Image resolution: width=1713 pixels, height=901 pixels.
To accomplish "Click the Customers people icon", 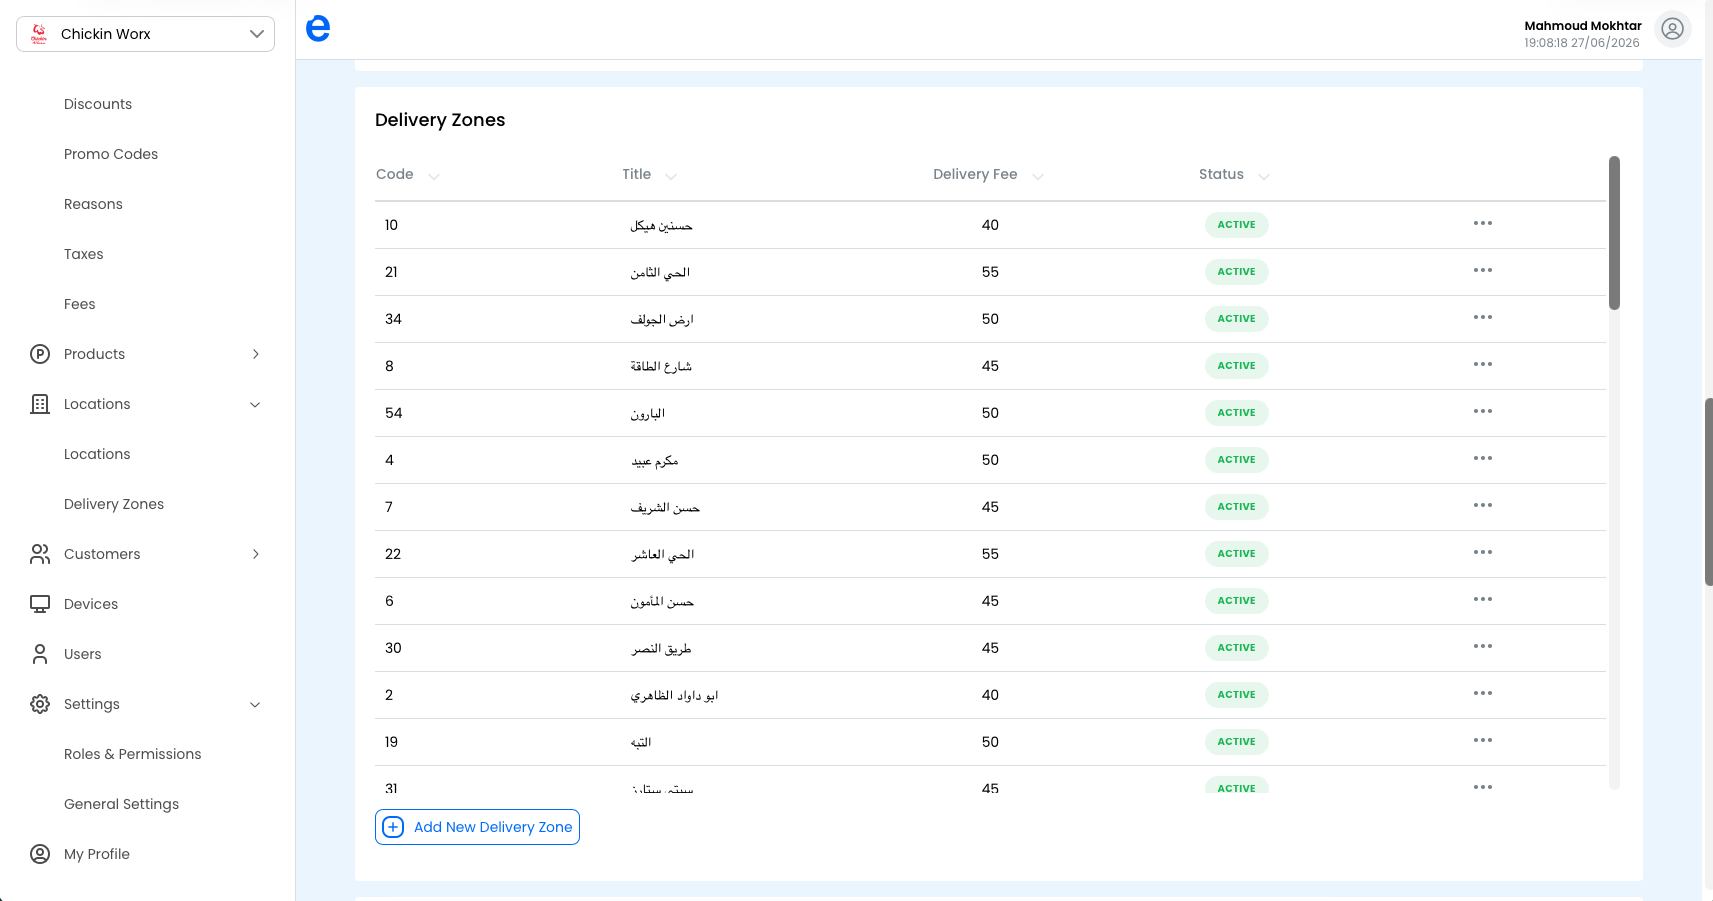I will 40,554.
